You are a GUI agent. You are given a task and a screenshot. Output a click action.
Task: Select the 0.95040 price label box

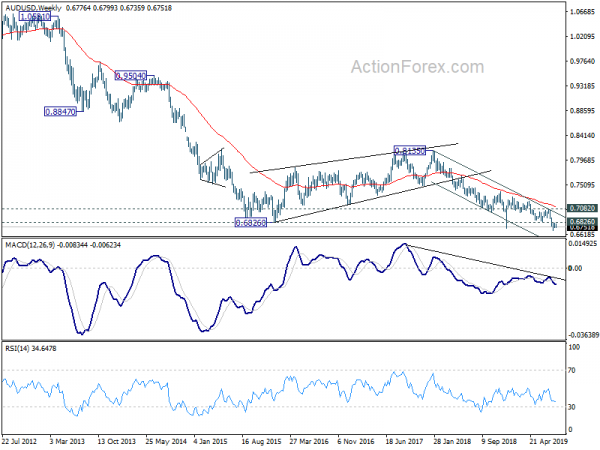point(131,76)
